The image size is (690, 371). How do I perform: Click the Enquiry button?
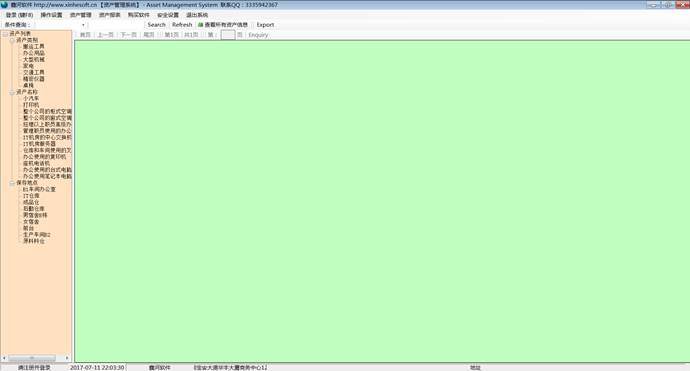click(x=258, y=35)
